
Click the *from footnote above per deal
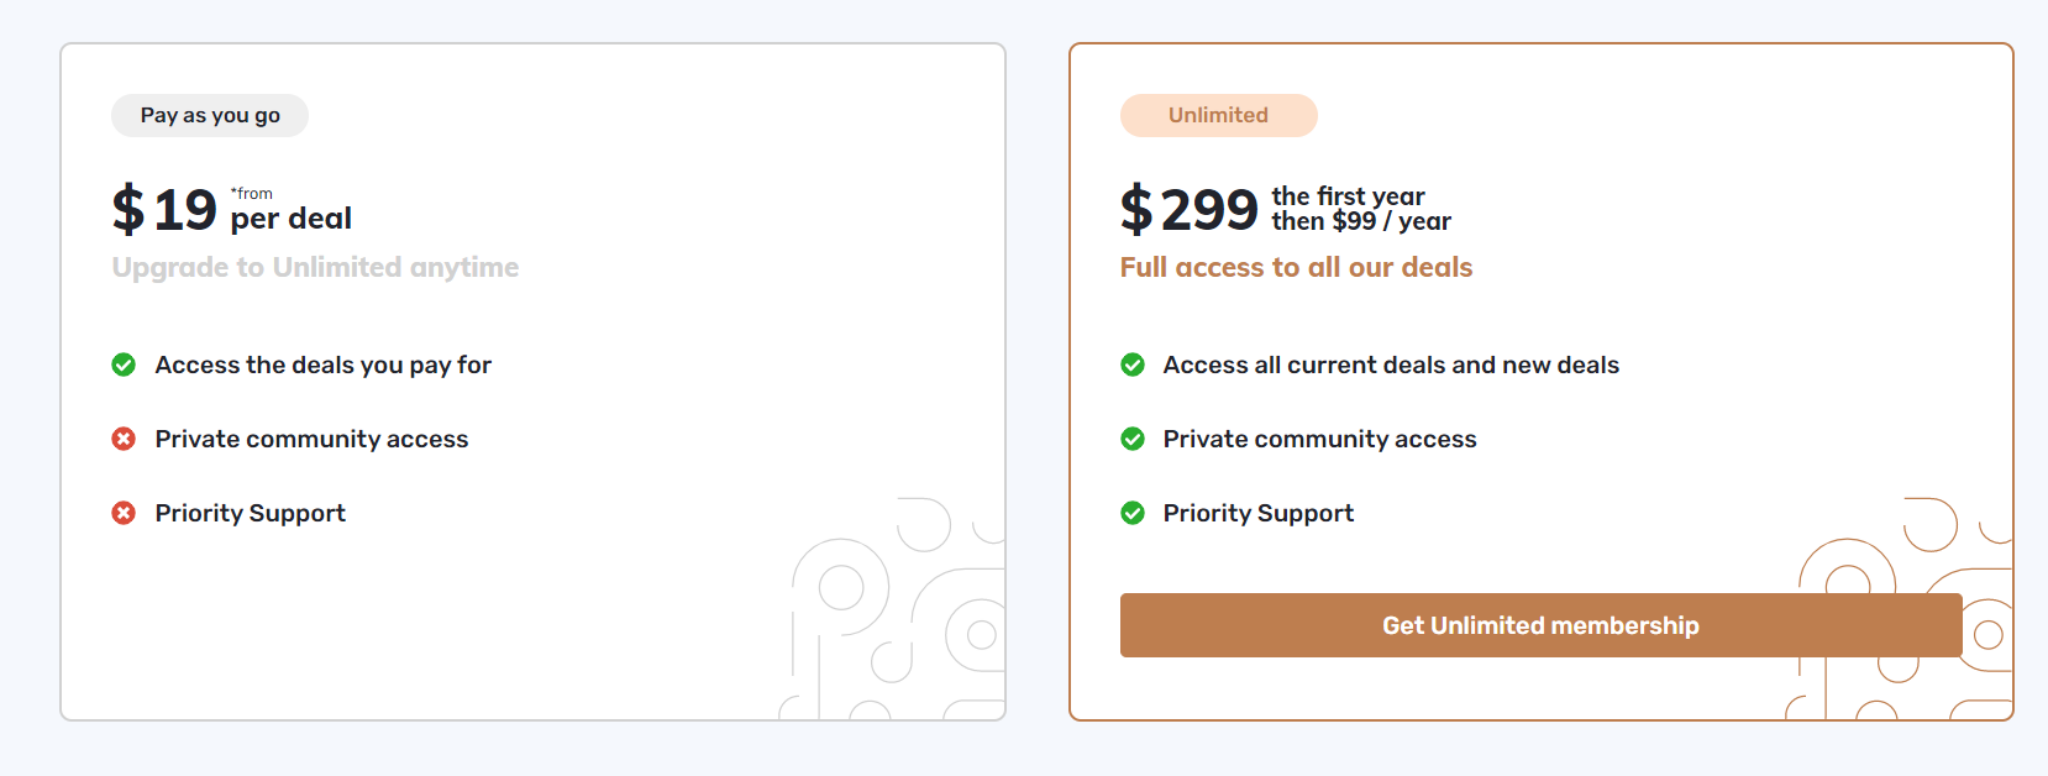[x=252, y=193]
